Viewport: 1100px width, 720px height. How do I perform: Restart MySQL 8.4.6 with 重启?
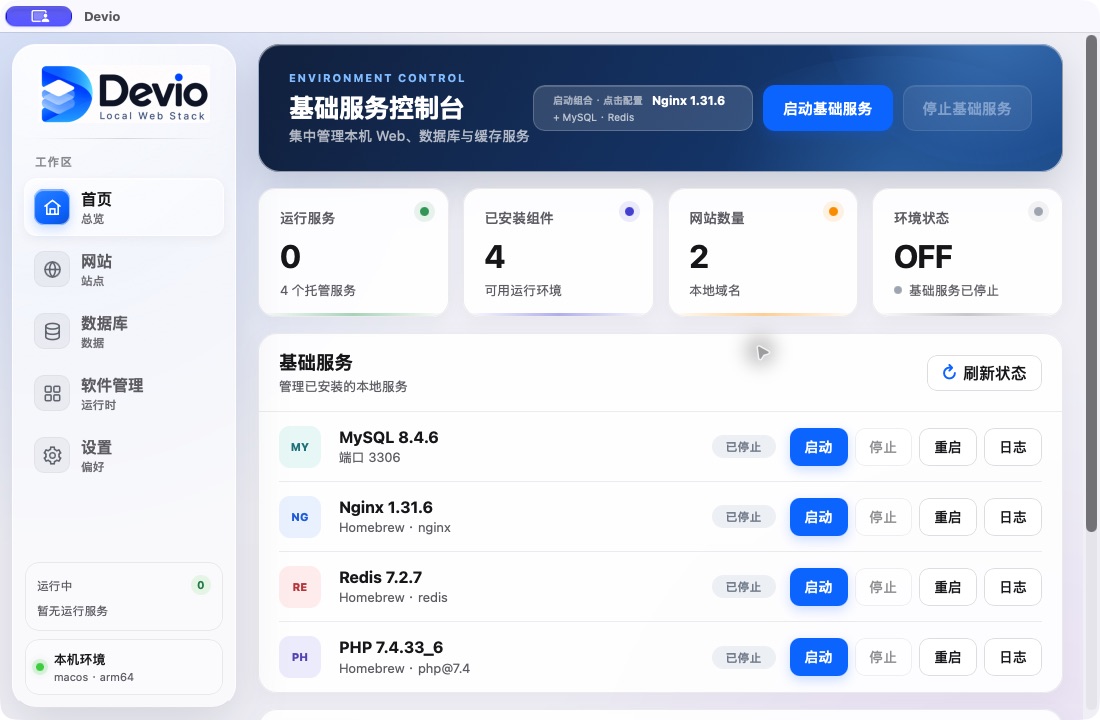click(x=948, y=447)
